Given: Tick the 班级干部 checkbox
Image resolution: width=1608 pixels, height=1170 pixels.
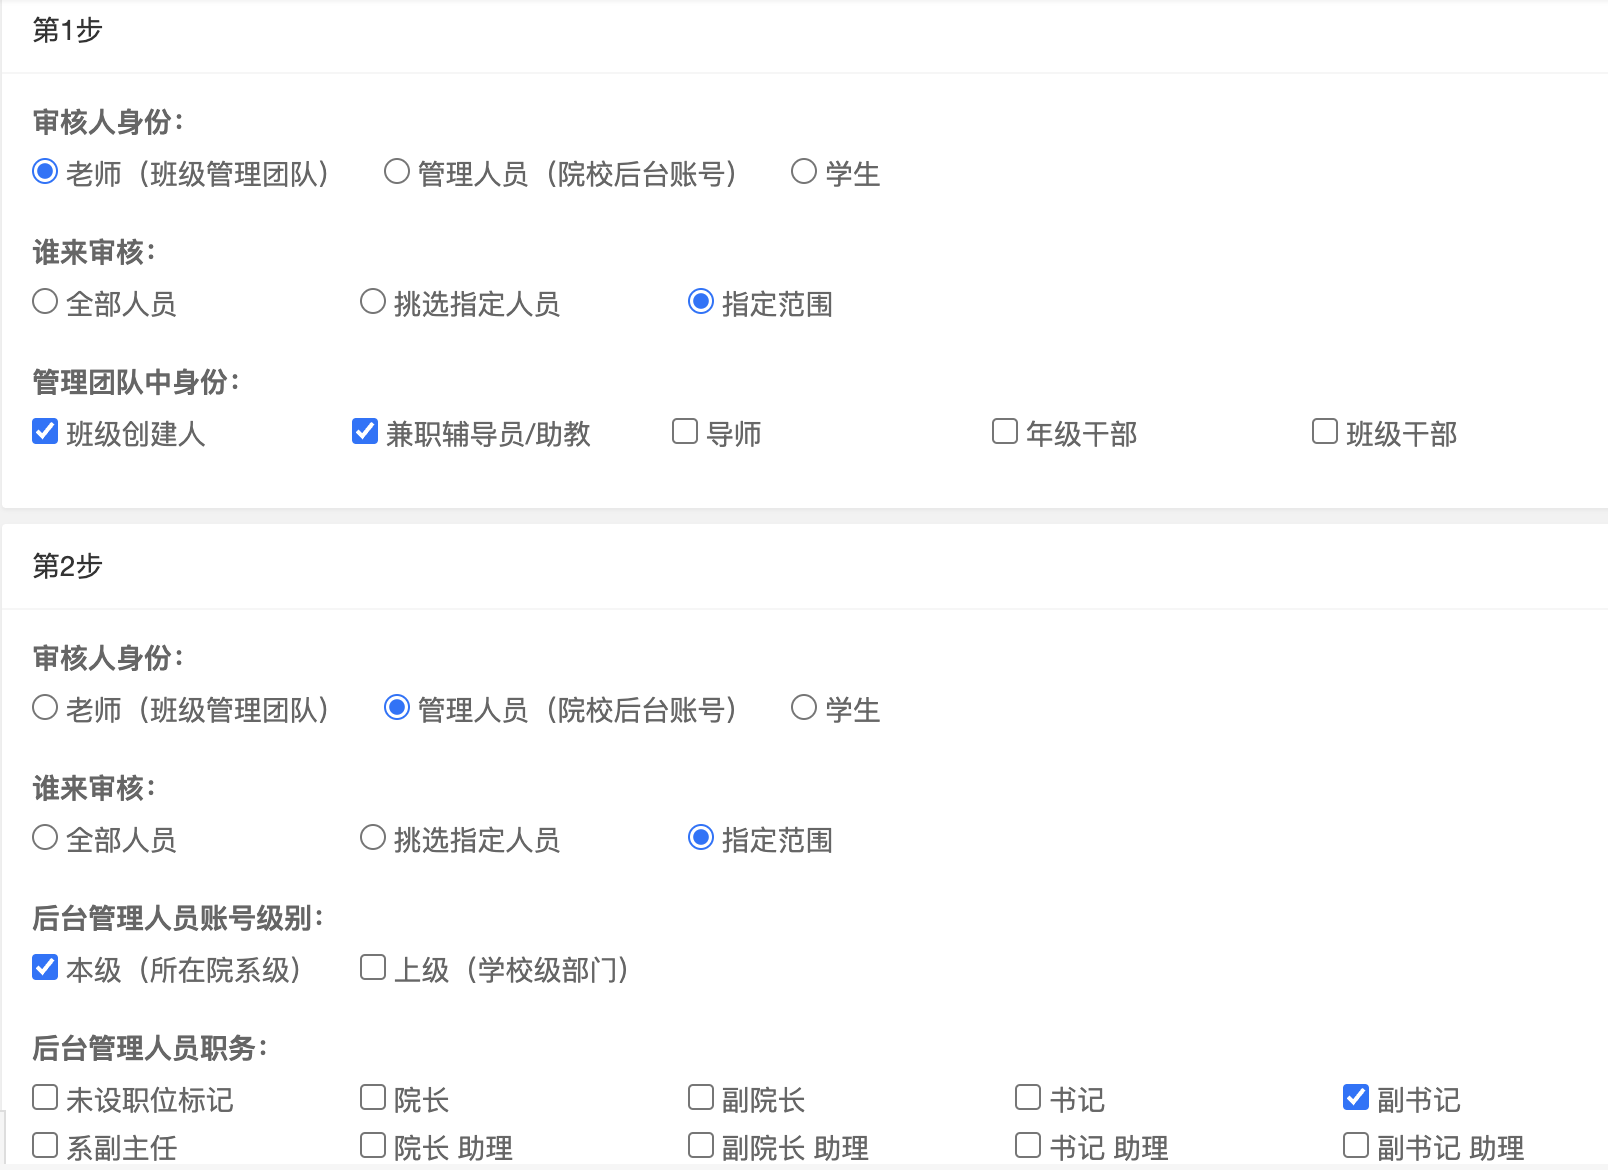Looking at the screenshot, I should (1325, 432).
